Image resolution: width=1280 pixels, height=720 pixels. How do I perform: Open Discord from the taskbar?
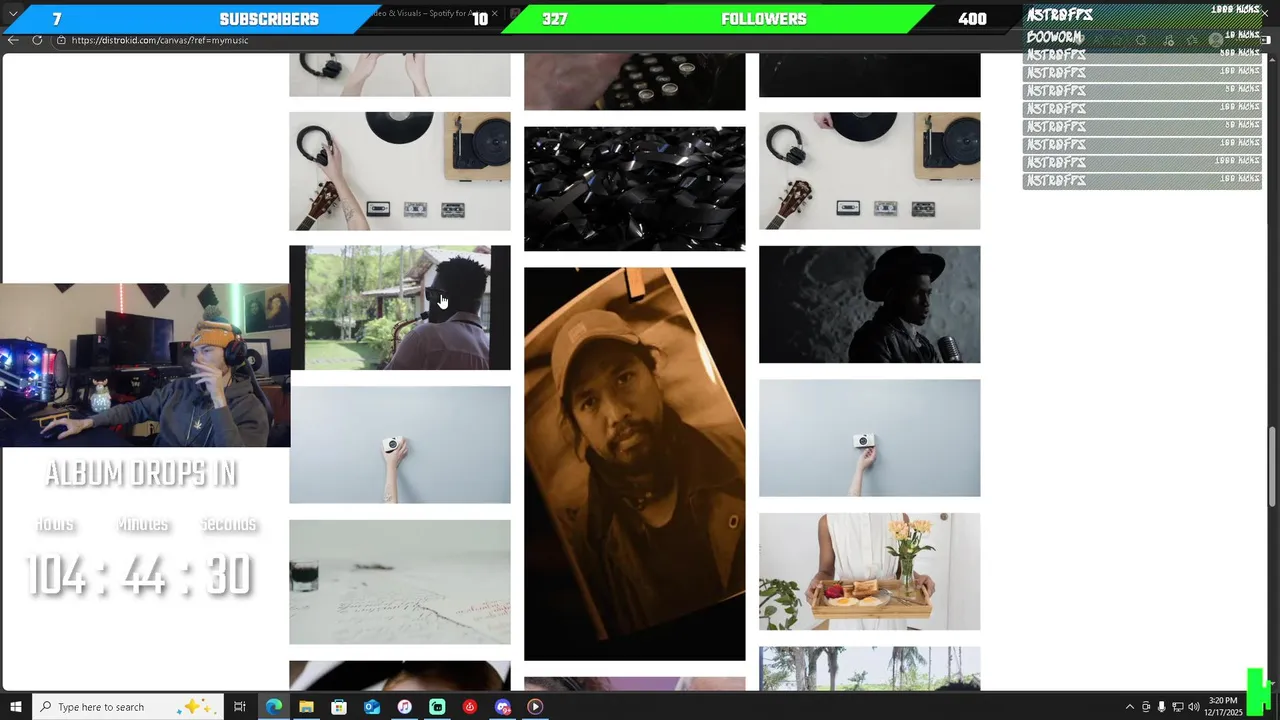[x=503, y=707]
